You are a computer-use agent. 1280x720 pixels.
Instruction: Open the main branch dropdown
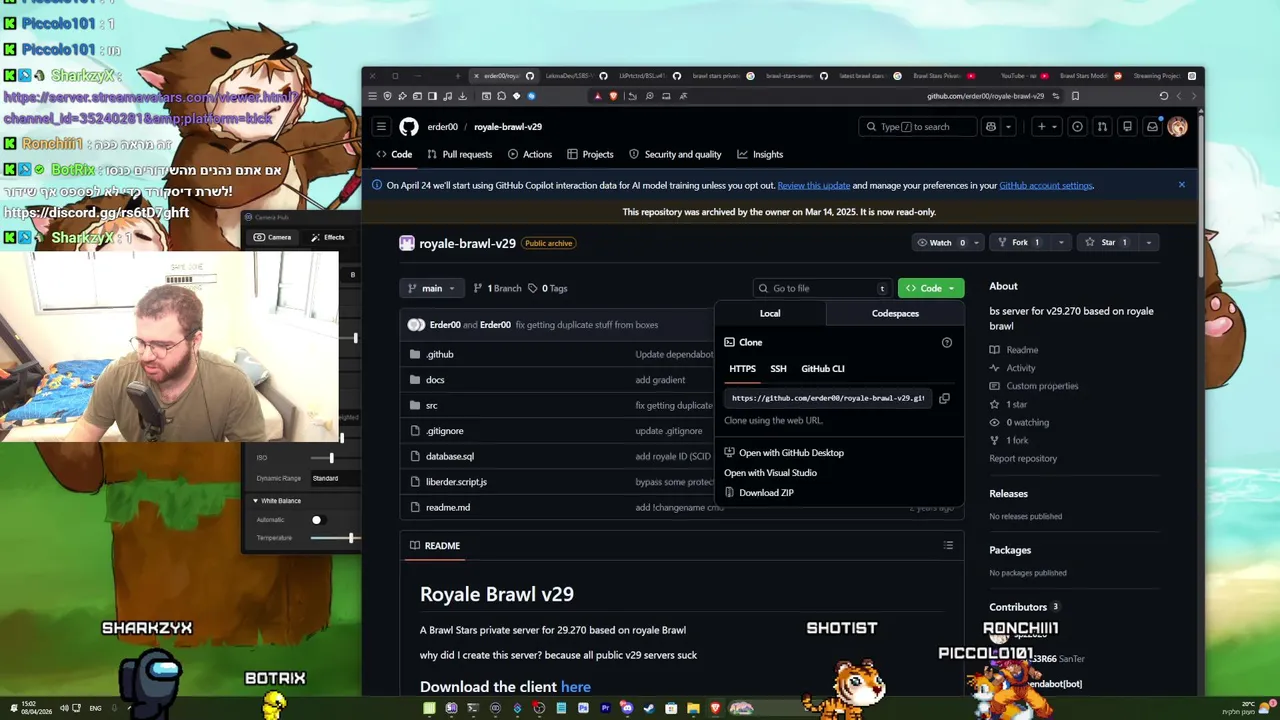[432, 288]
